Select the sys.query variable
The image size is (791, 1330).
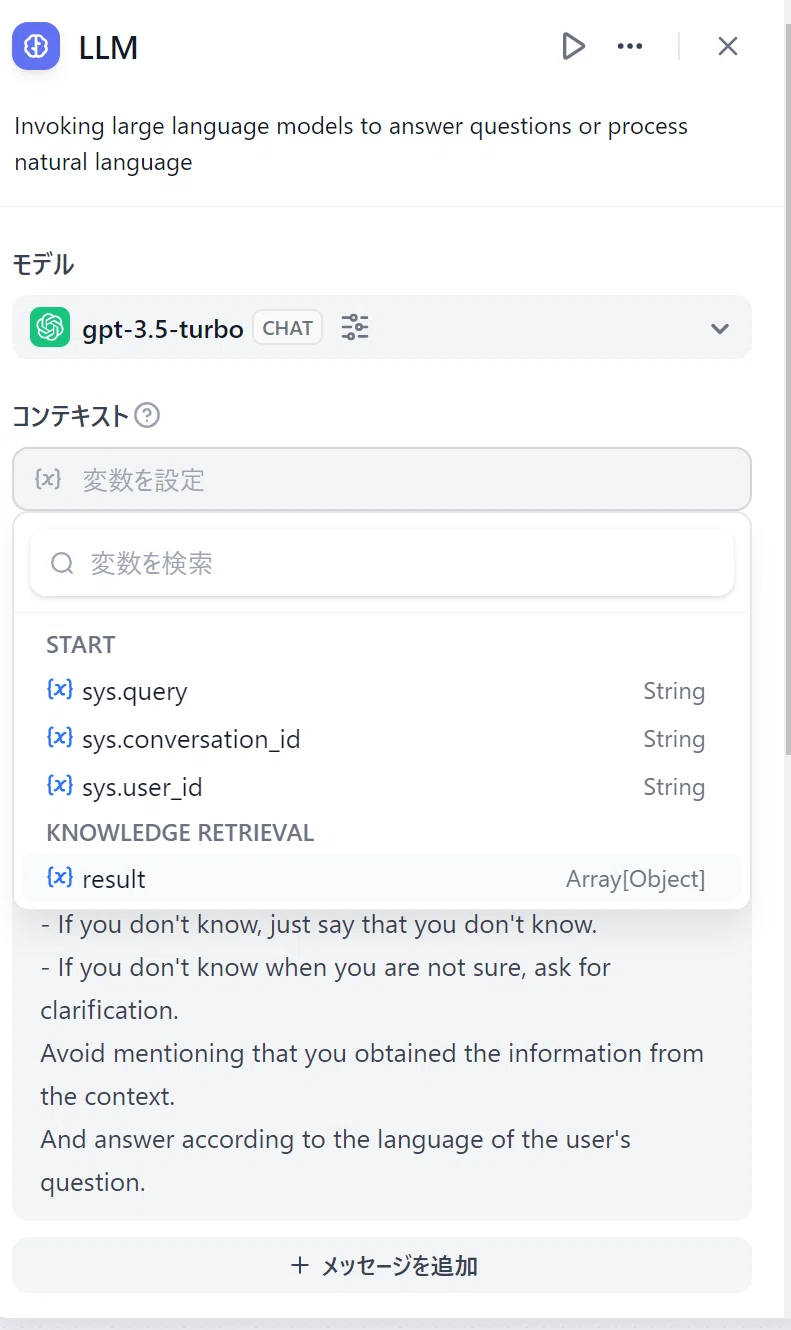click(x=382, y=691)
